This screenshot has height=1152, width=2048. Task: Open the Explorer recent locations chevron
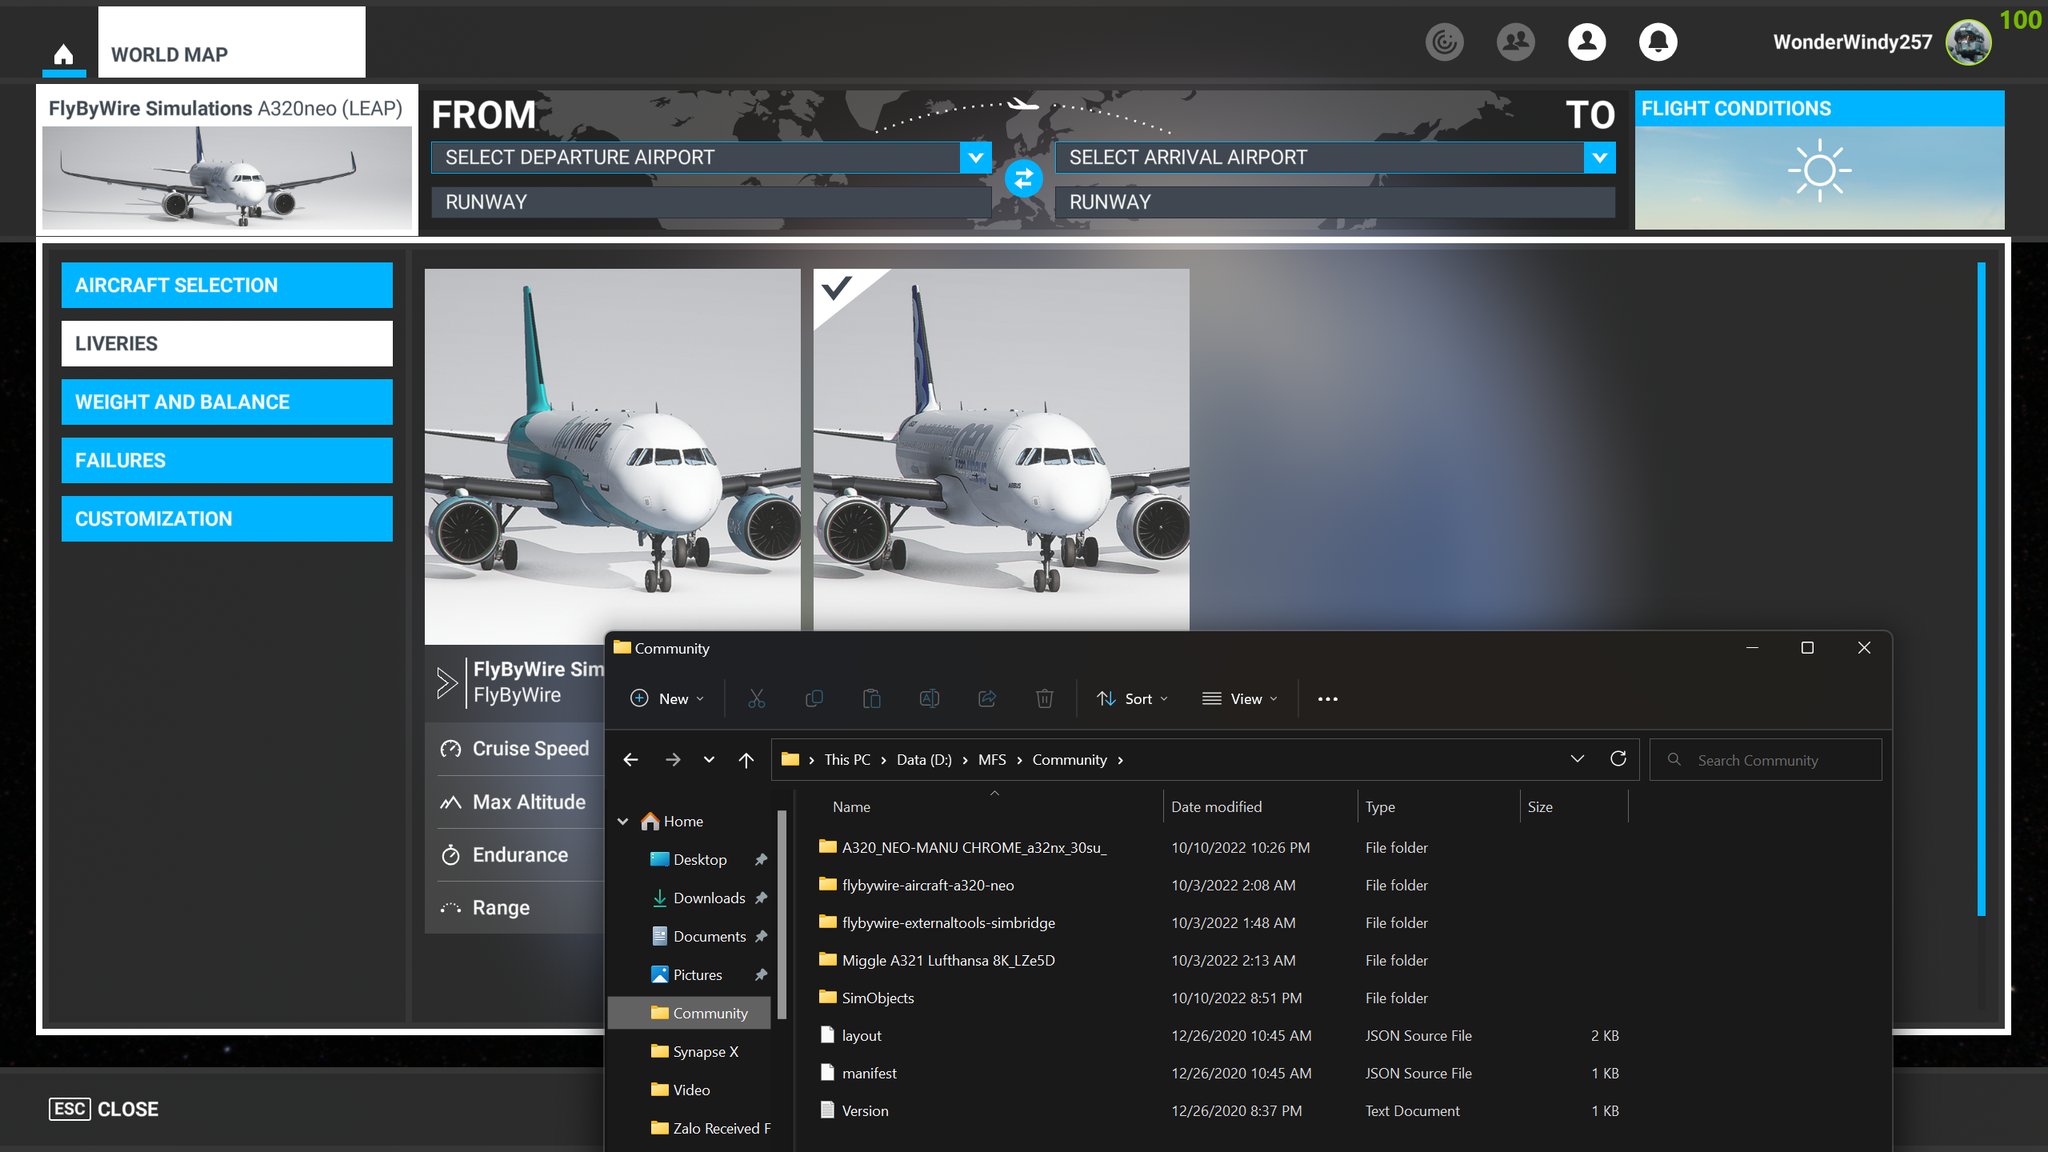click(x=709, y=760)
